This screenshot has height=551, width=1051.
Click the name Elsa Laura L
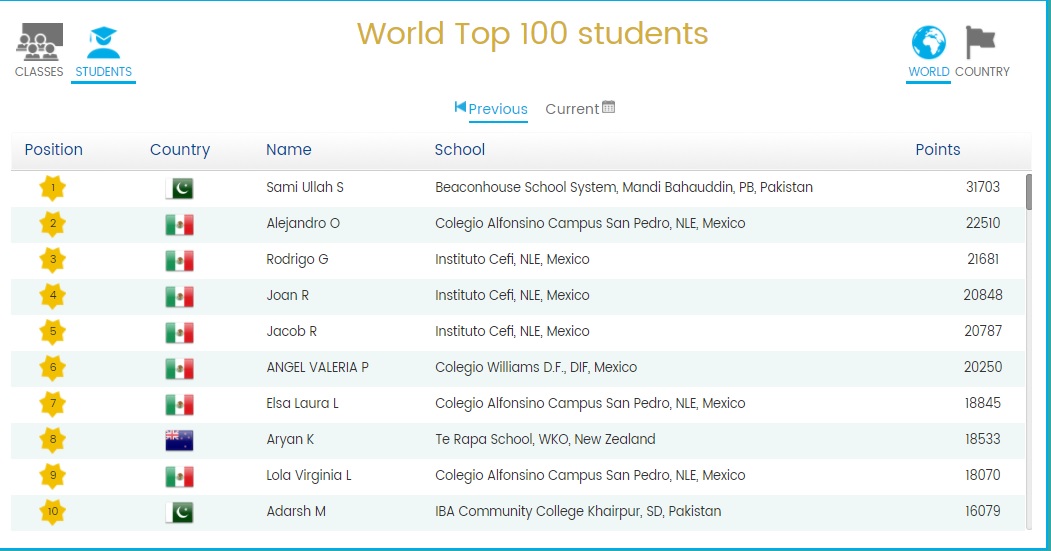302,403
